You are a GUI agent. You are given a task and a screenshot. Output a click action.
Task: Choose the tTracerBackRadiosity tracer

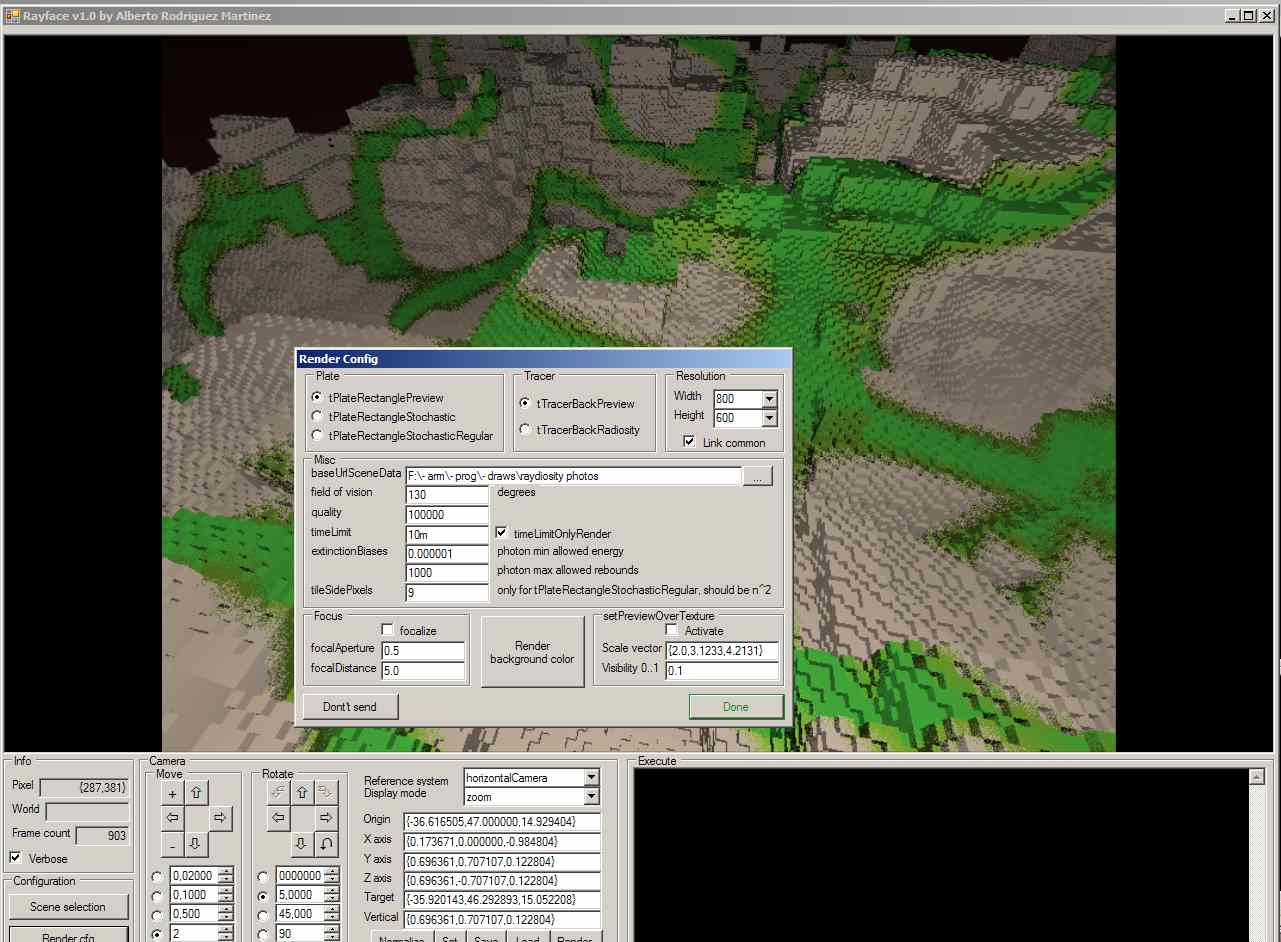[525, 430]
